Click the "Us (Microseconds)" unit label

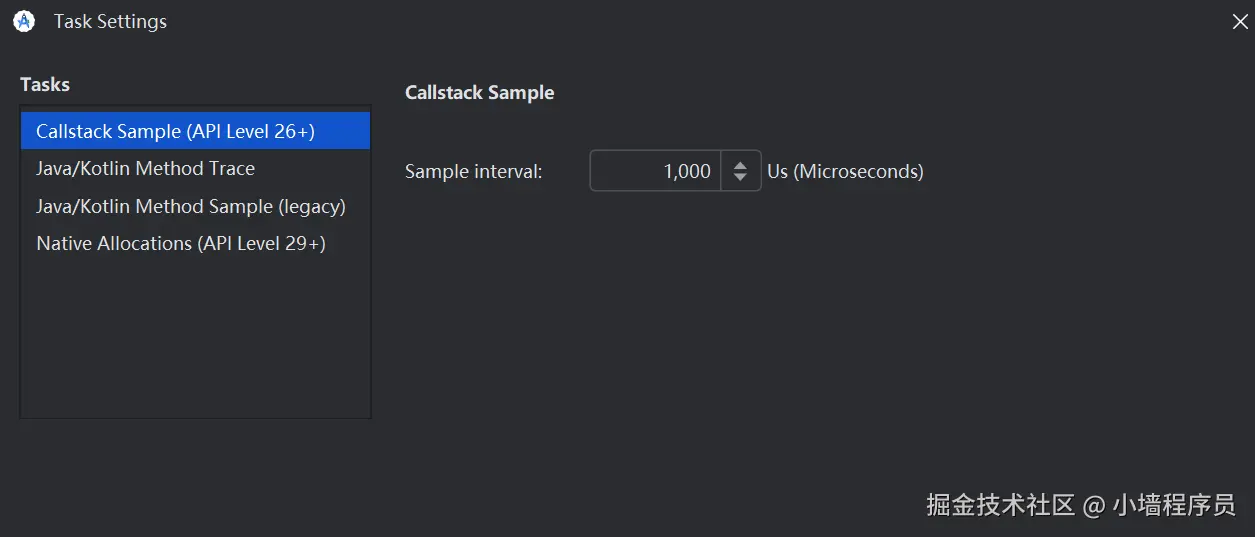coord(845,171)
